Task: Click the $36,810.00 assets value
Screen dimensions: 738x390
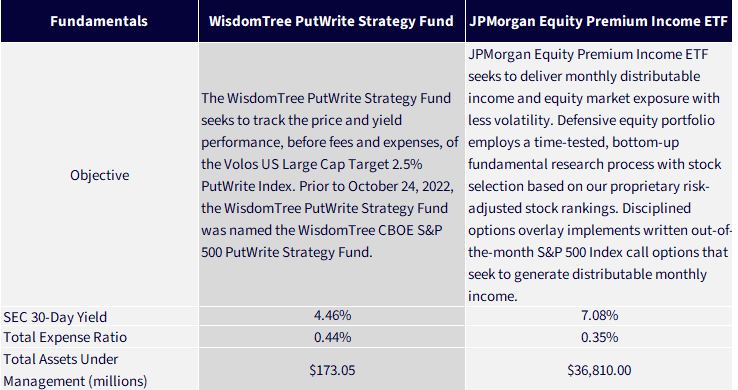Action: [599, 370]
